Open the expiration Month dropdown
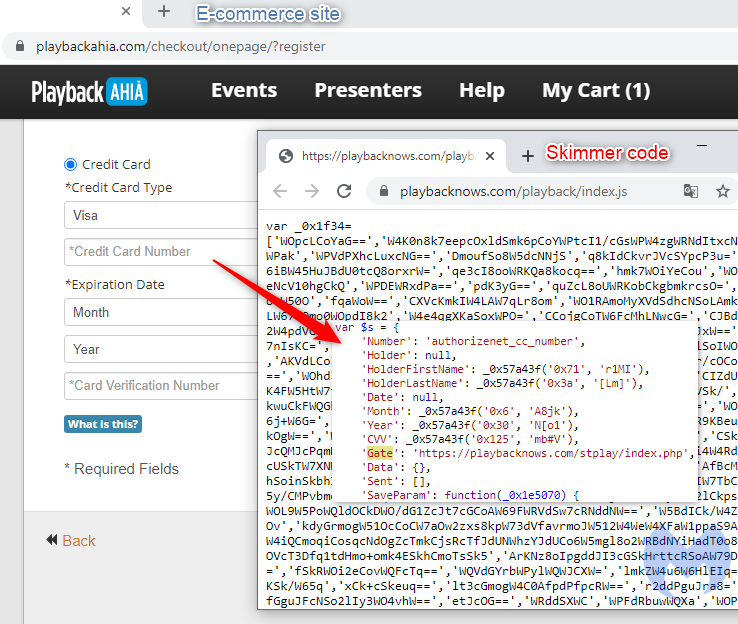 (161, 312)
